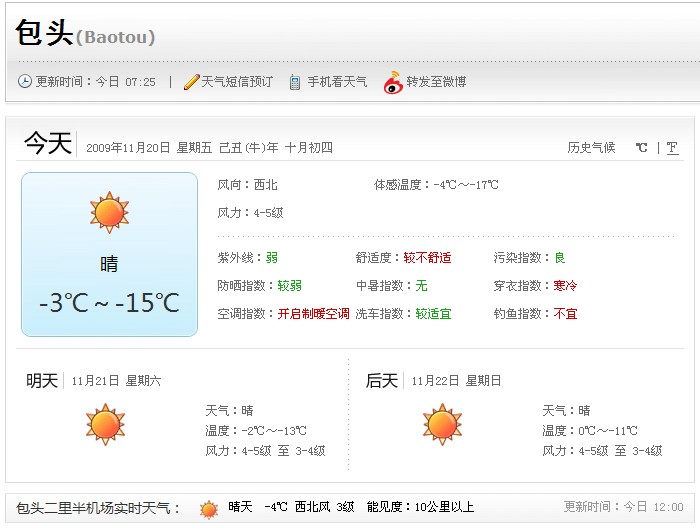Click the 今天 heading
Screen dimensions: 700x531
48,143
